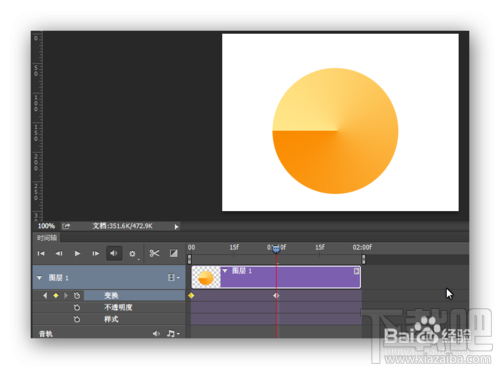This screenshot has height=369, width=500.
Task: Click the work area start handle
Action: [190, 259]
